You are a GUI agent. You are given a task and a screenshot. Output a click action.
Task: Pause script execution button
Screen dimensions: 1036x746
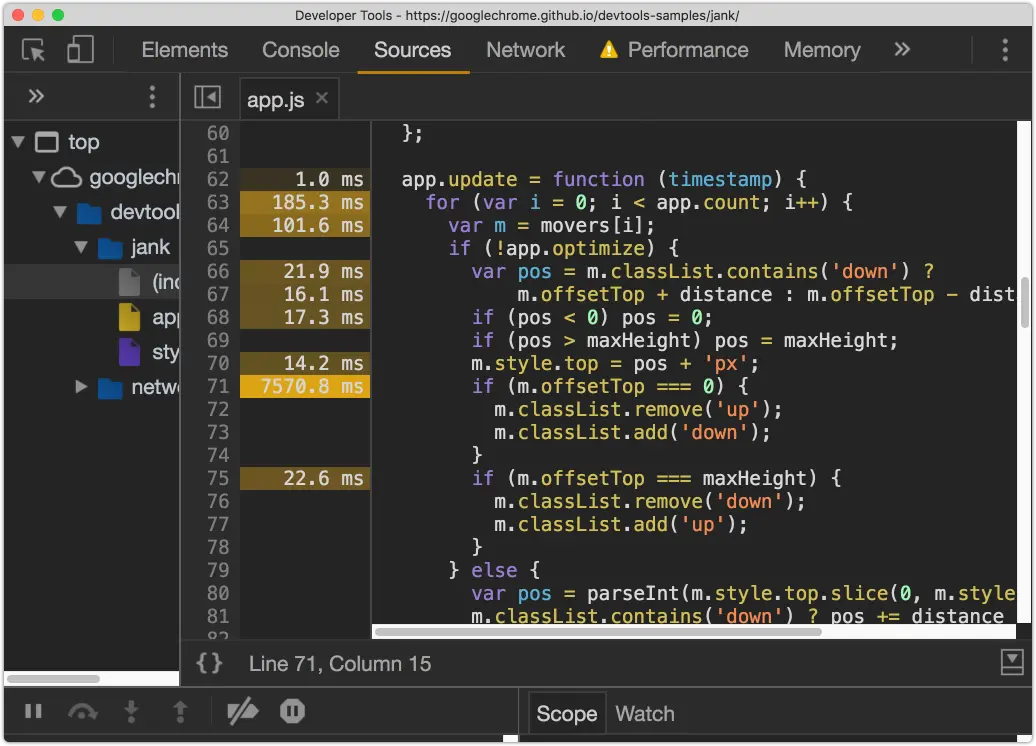33,711
